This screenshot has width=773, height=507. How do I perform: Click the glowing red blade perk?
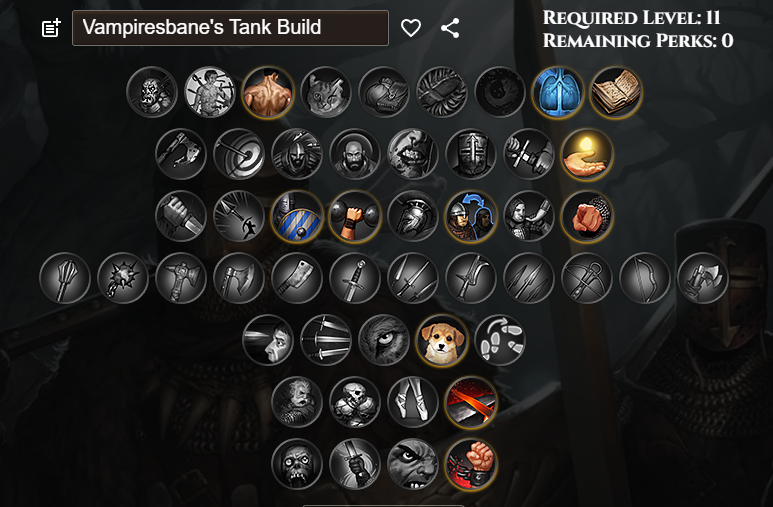coord(471,402)
